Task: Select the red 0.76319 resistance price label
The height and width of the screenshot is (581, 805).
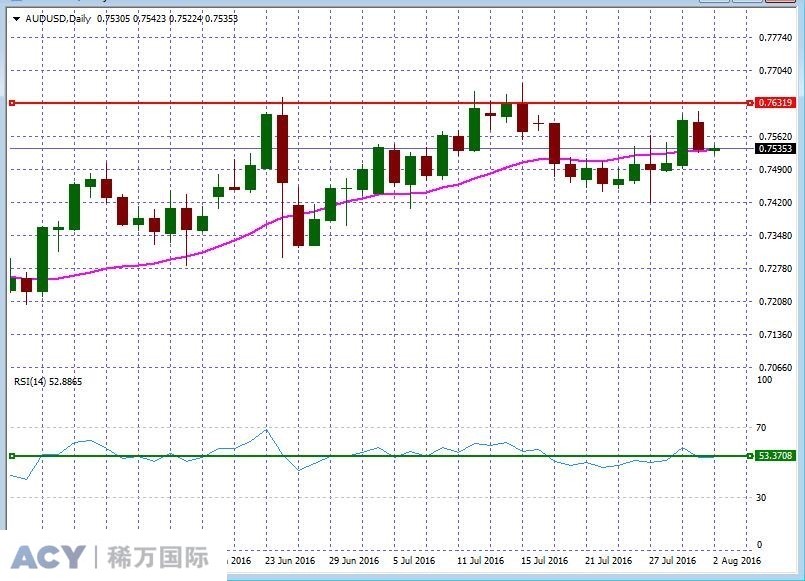Action: click(775, 103)
